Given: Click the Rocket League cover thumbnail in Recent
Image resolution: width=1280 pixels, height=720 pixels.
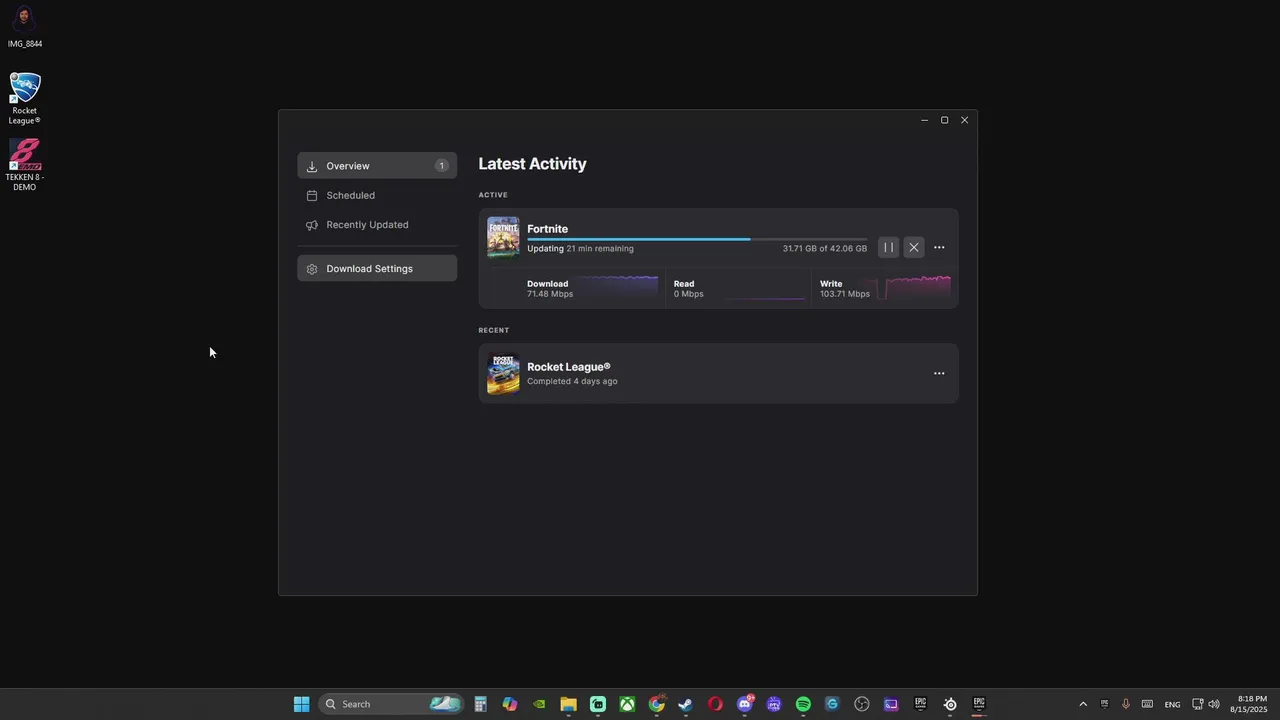Looking at the screenshot, I should (x=503, y=373).
